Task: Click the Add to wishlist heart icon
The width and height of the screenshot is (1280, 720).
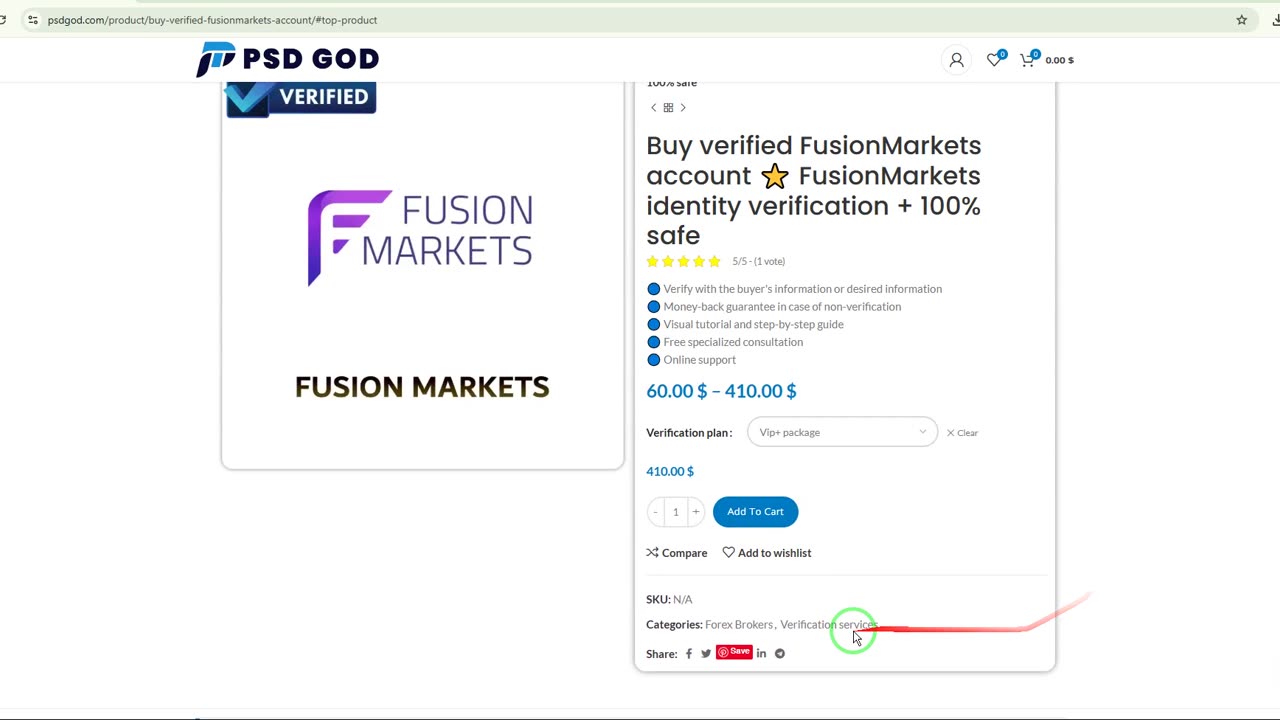Action: [x=728, y=553]
